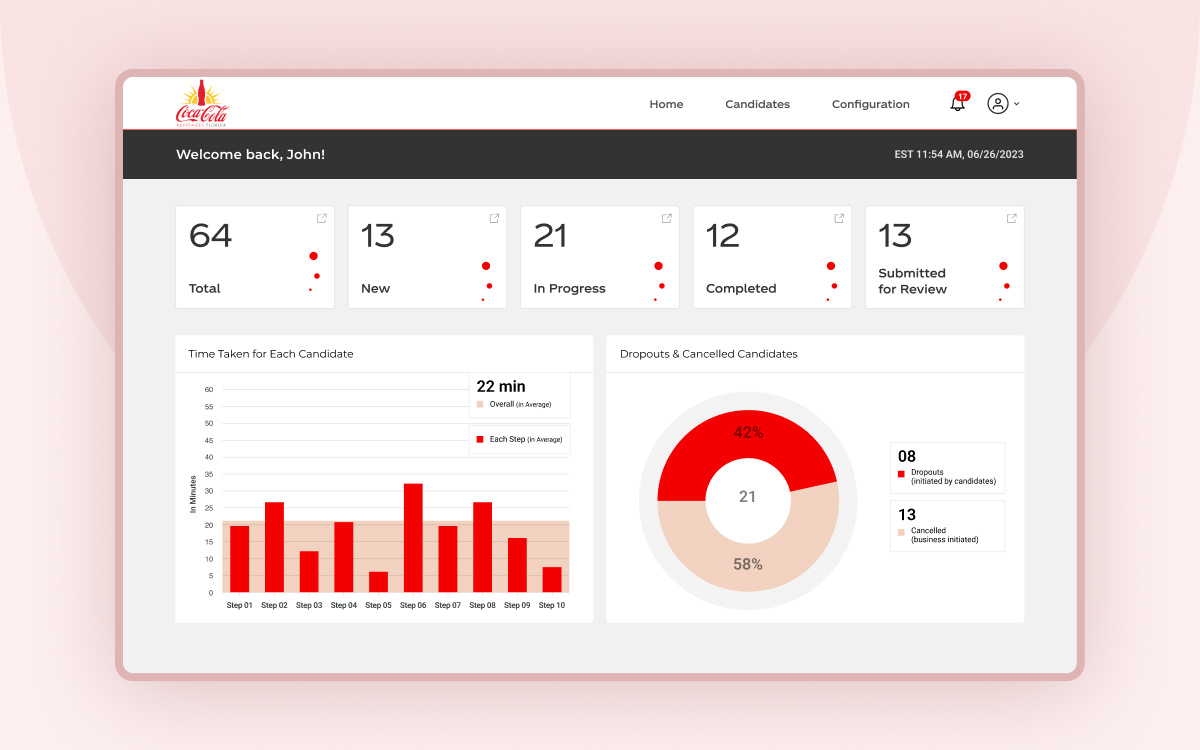1200x750 pixels.
Task: Open external link icon on Submitted for Review card
Action: pyautogui.click(x=1012, y=218)
